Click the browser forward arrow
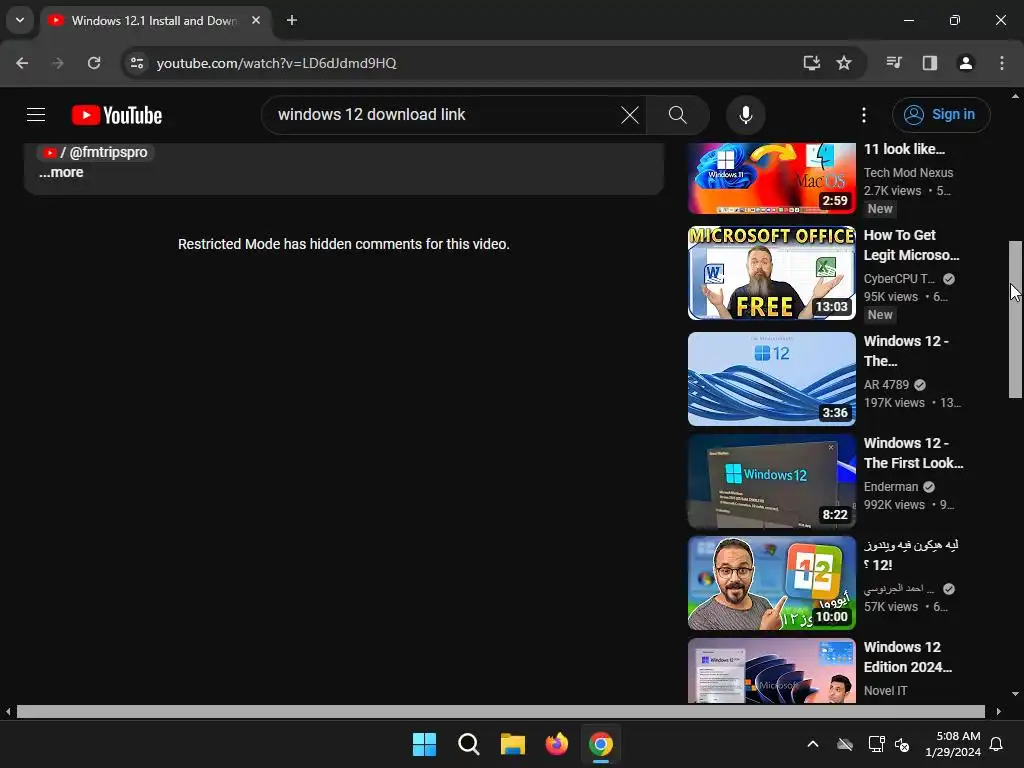Image resolution: width=1024 pixels, height=768 pixels. click(58, 63)
